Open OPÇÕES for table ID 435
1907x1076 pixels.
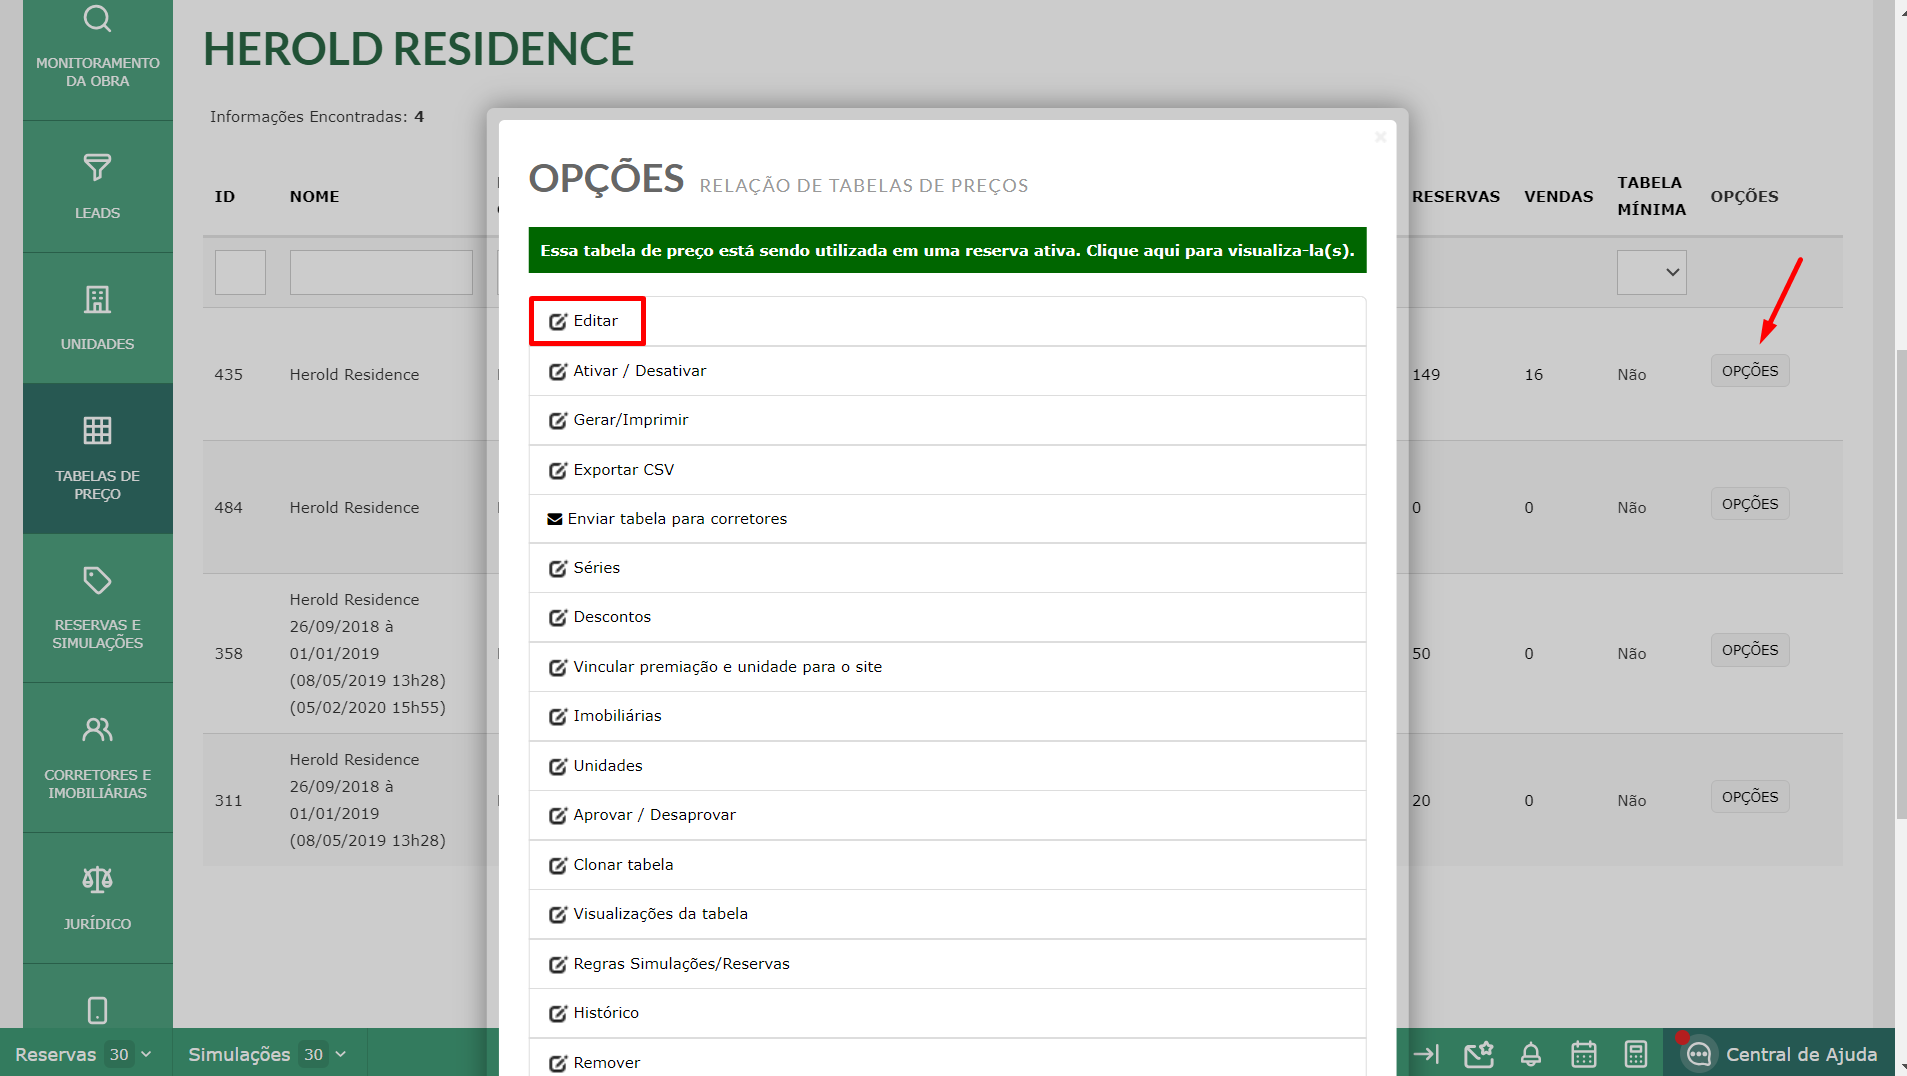(1750, 371)
